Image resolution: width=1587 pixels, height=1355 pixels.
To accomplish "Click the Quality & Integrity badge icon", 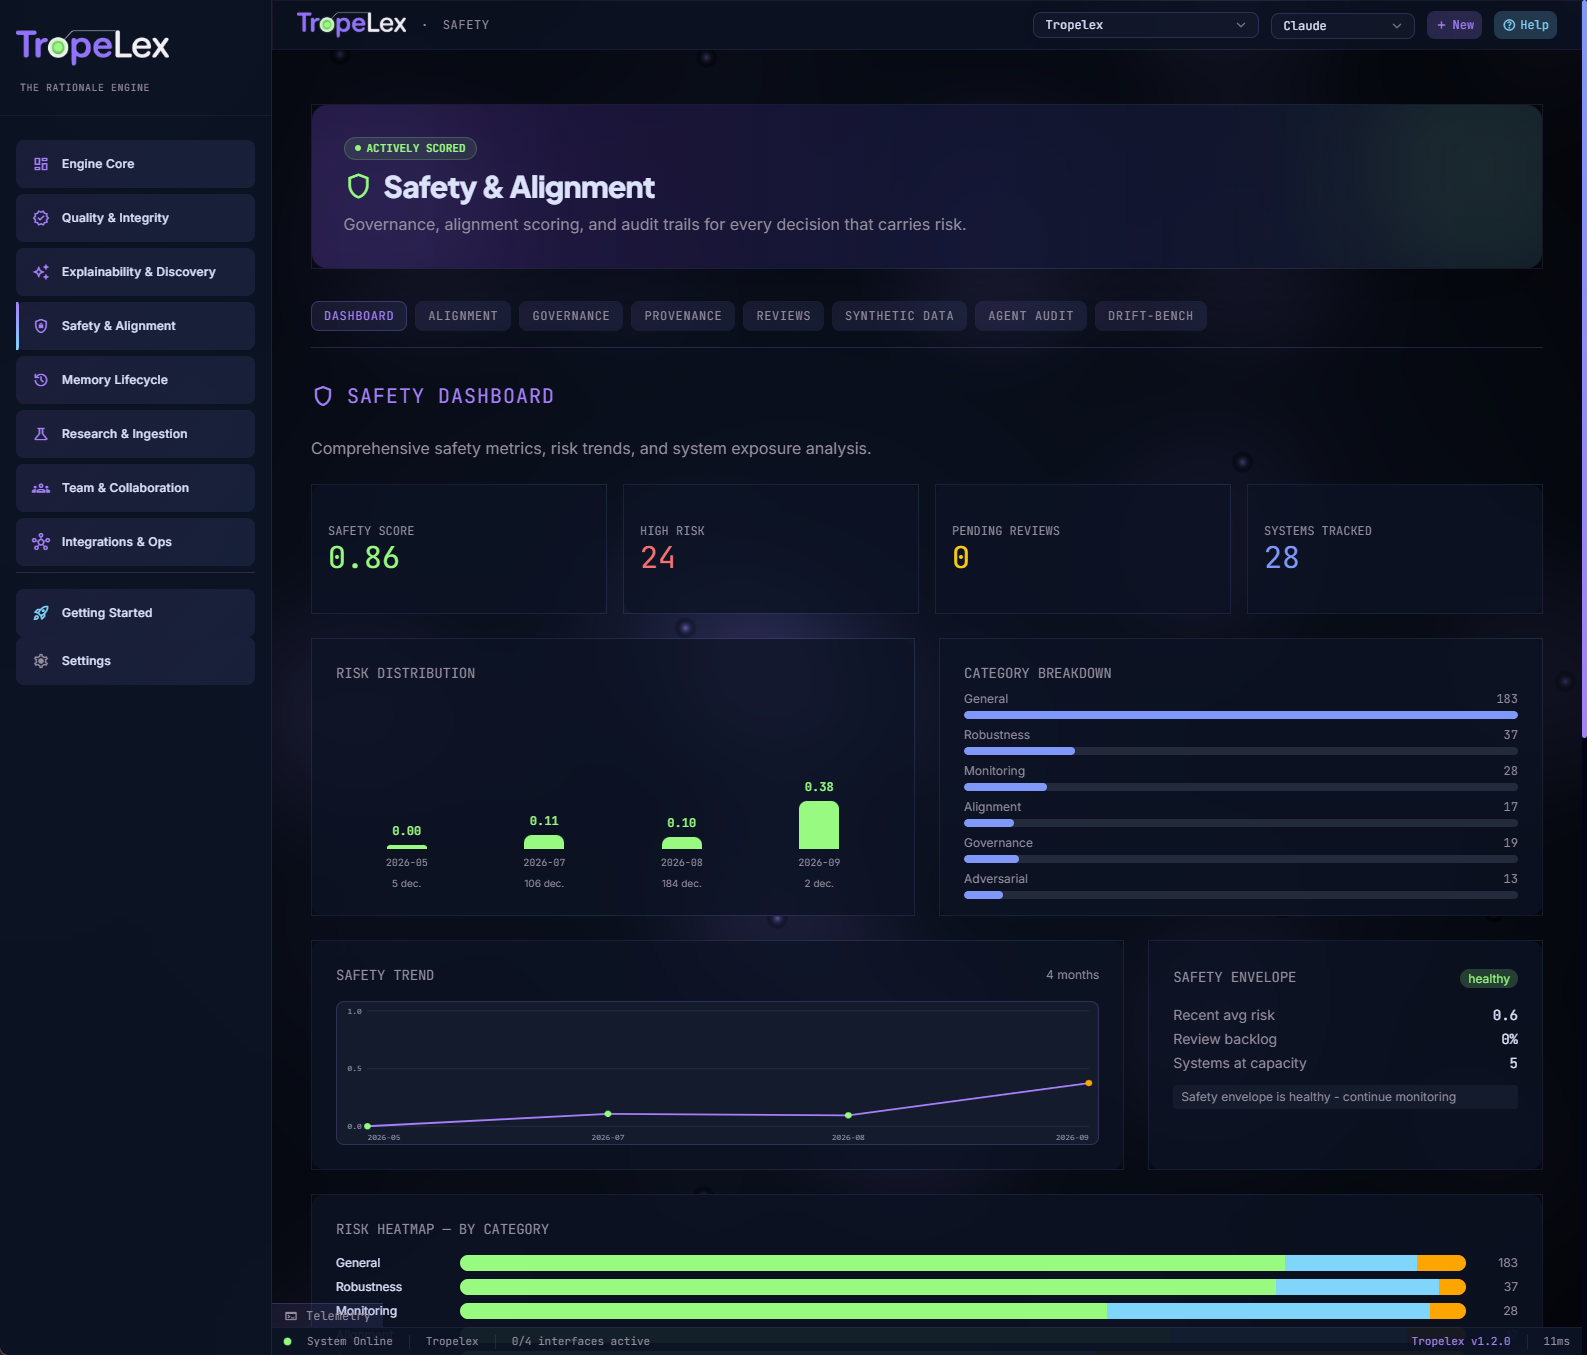I will (41, 218).
